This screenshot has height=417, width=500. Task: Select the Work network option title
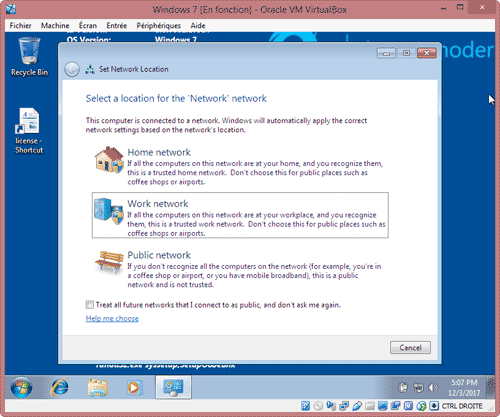(158, 204)
